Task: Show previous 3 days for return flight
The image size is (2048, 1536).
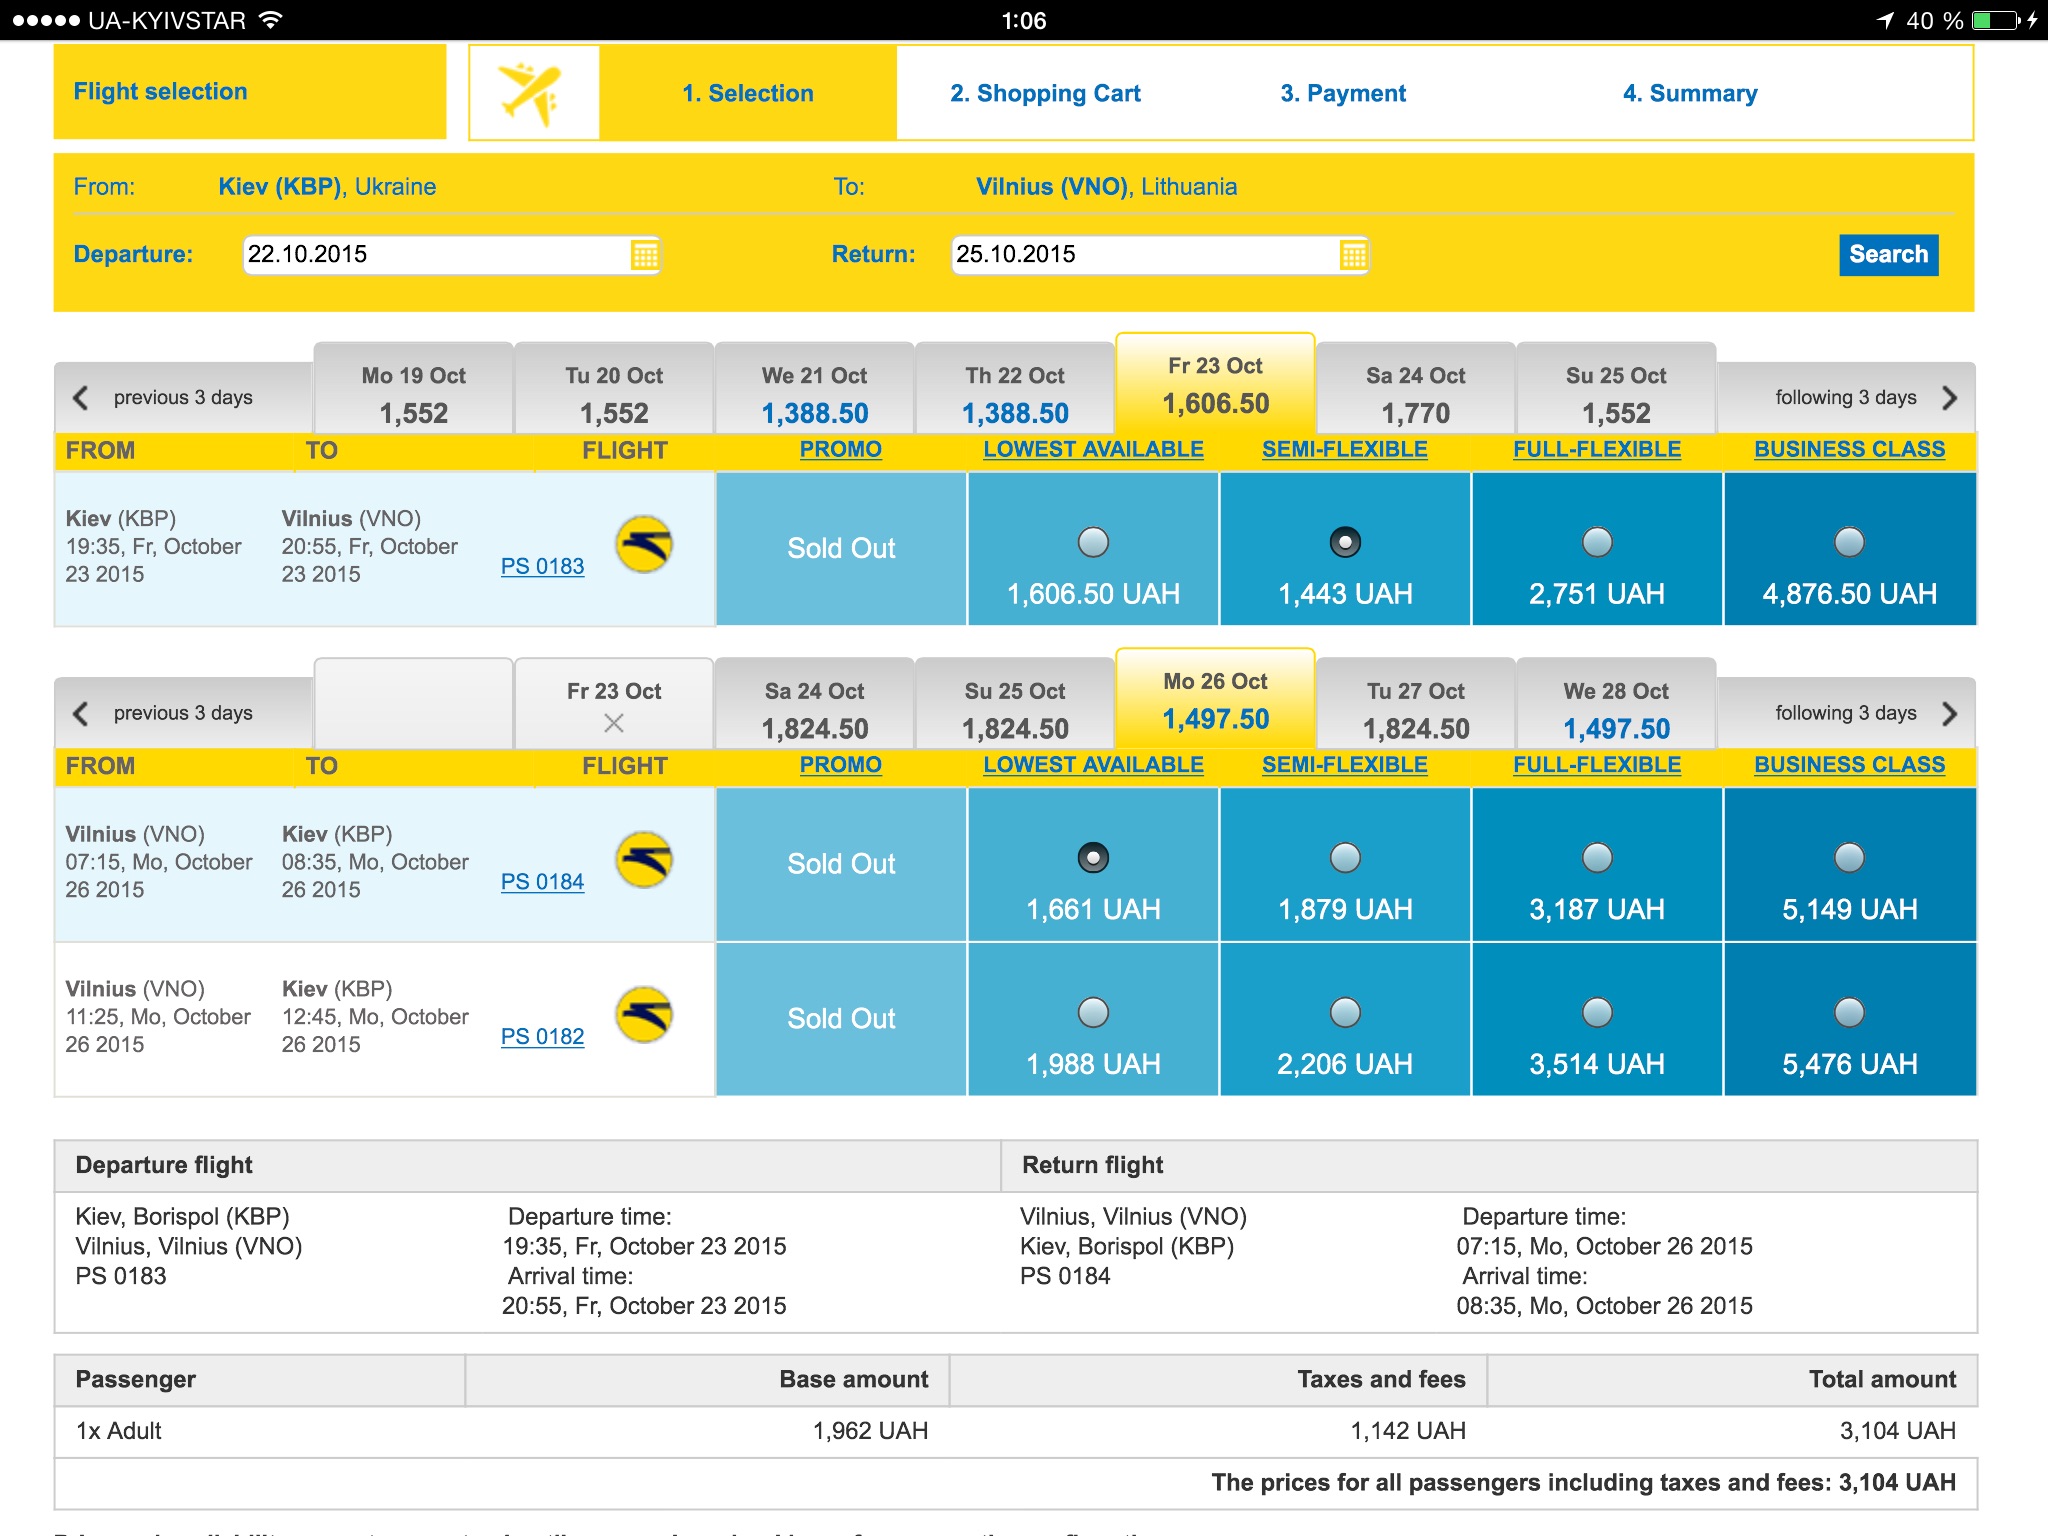Action: coord(182,713)
